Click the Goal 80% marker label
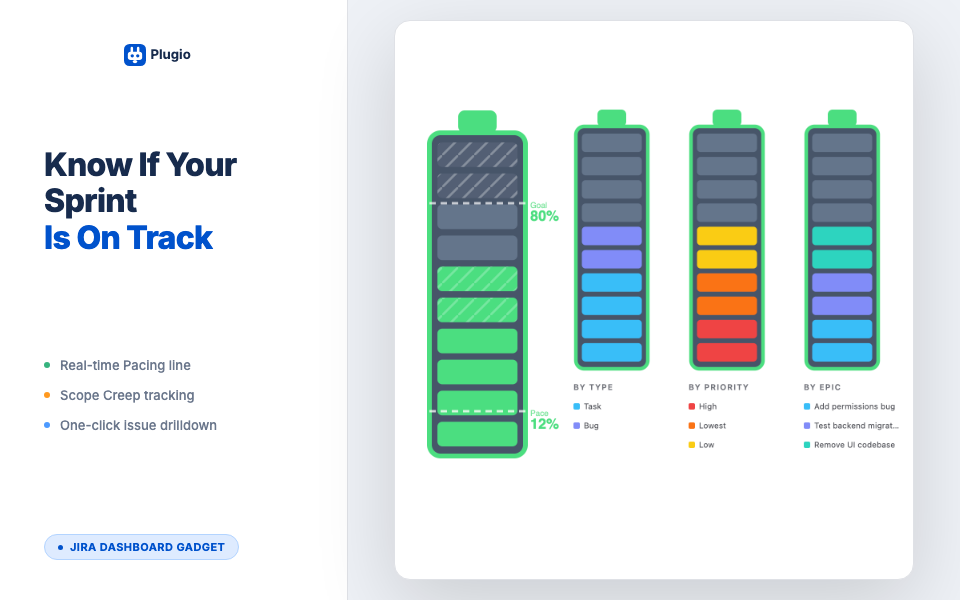 tap(544, 212)
